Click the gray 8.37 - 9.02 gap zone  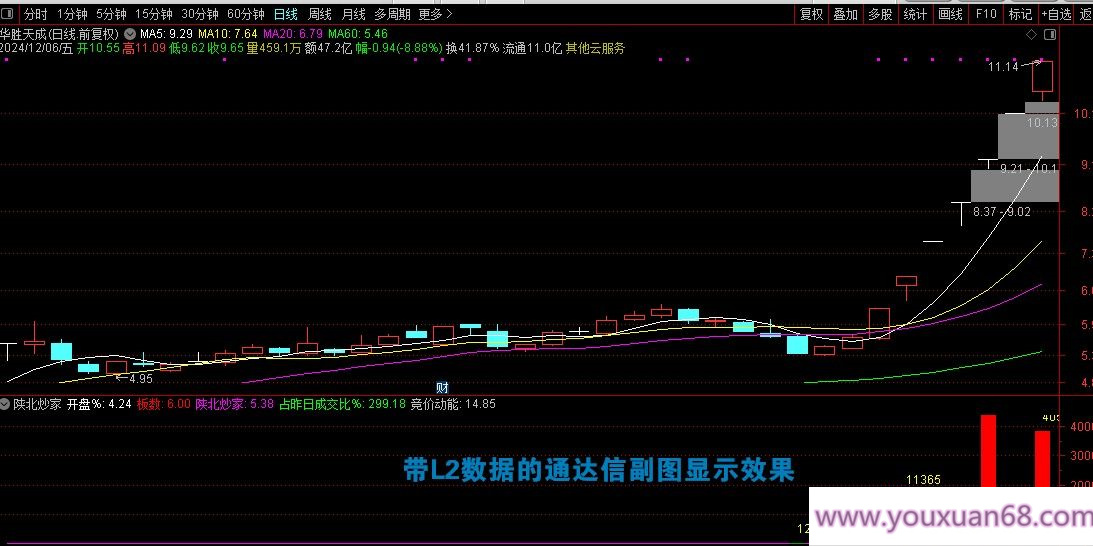pyautogui.click(x=1015, y=185)
